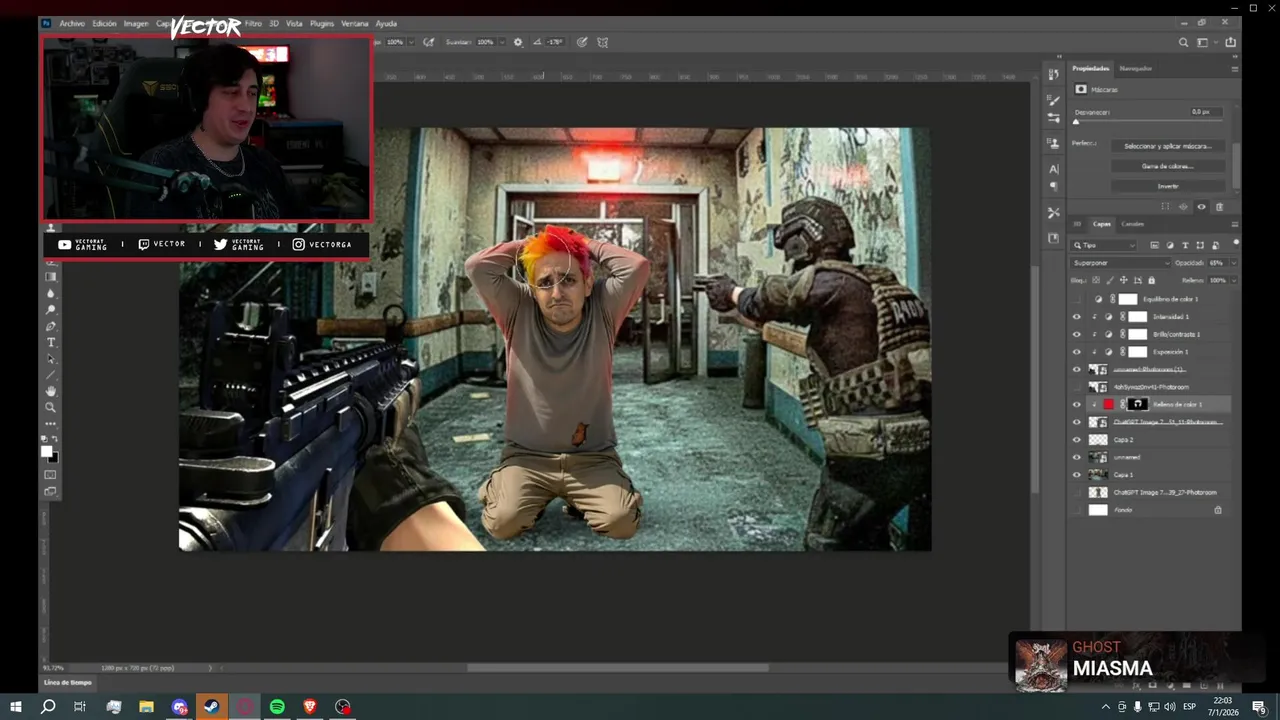
Task: Delete mask trash icon in Properties
Action: coord(1219,207)
